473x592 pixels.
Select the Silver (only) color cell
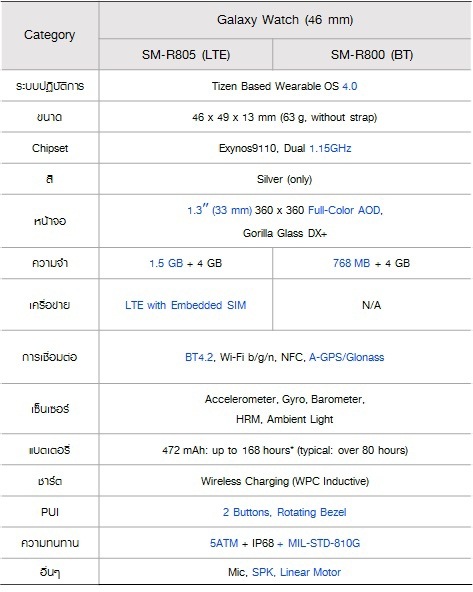coord(285,179)
